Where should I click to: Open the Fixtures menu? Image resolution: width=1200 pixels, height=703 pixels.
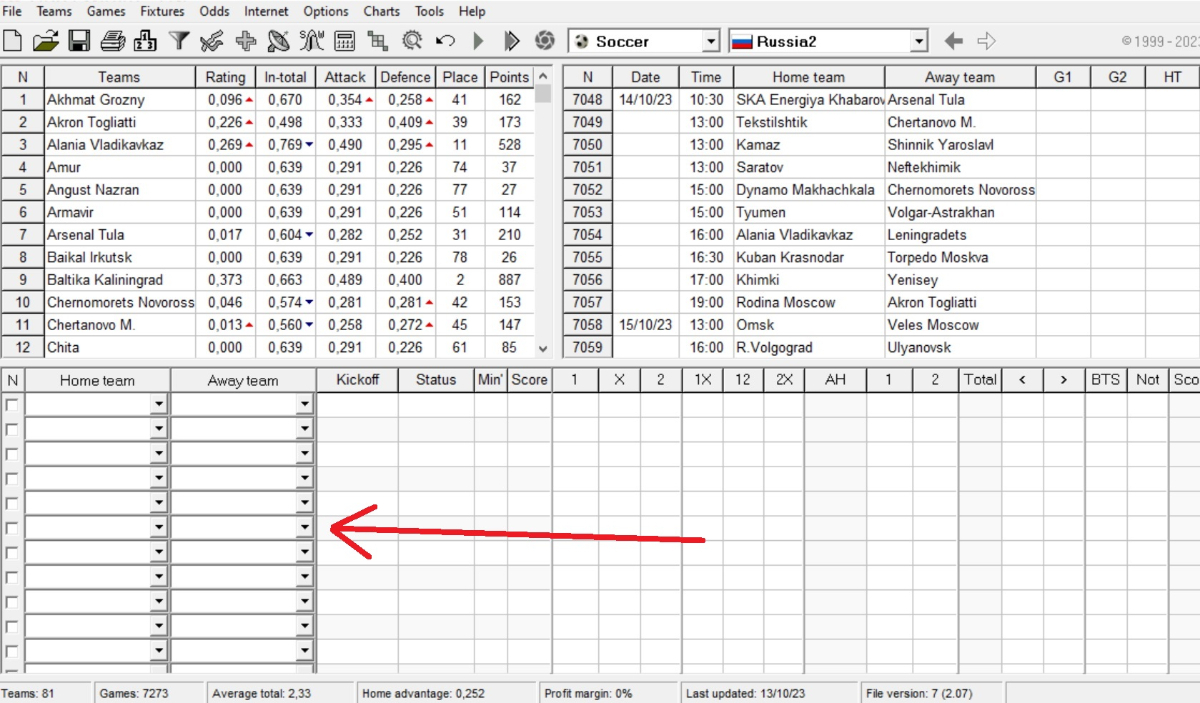162,11
